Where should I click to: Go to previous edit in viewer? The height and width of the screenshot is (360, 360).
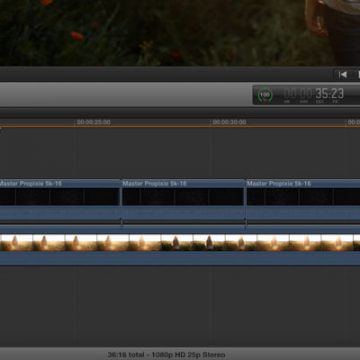coord(343,75)
